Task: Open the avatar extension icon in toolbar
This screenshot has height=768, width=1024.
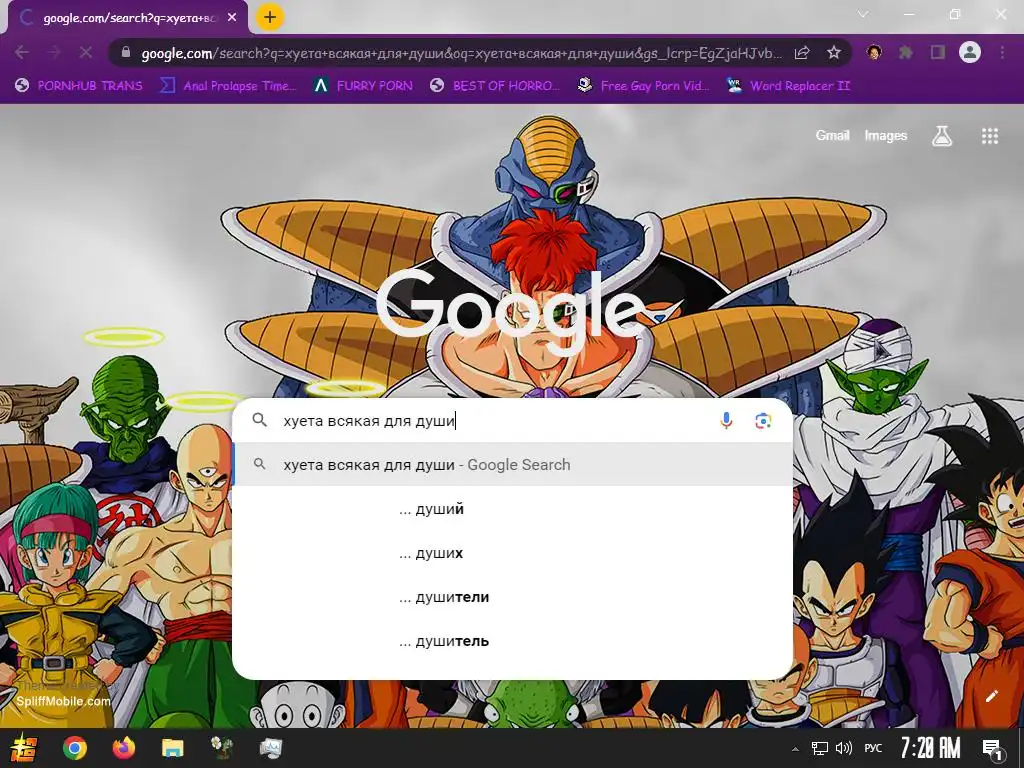Action: coord(874,52)
